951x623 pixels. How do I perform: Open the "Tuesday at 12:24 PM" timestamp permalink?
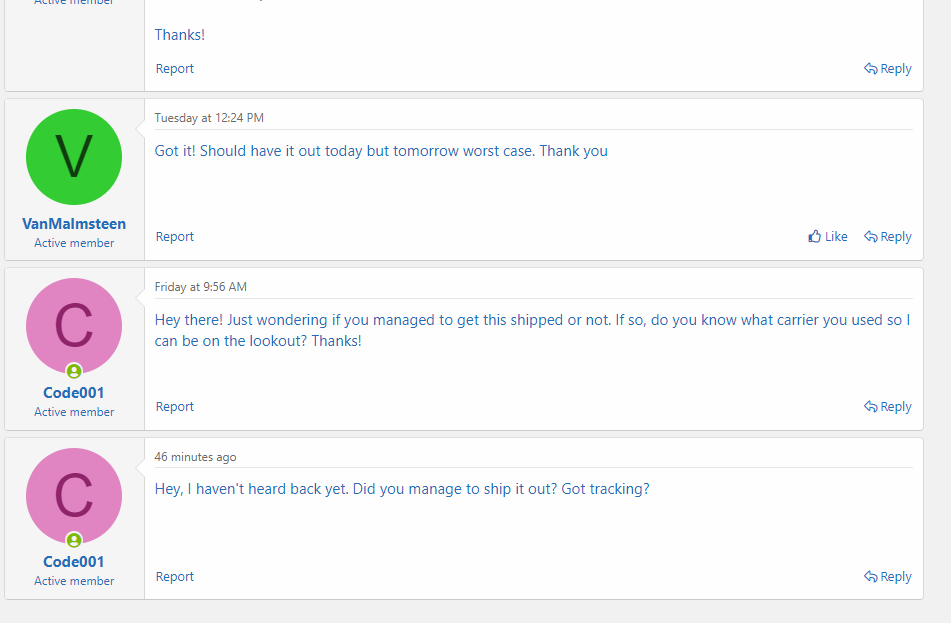pyautogui.click(x=209, y=118)
